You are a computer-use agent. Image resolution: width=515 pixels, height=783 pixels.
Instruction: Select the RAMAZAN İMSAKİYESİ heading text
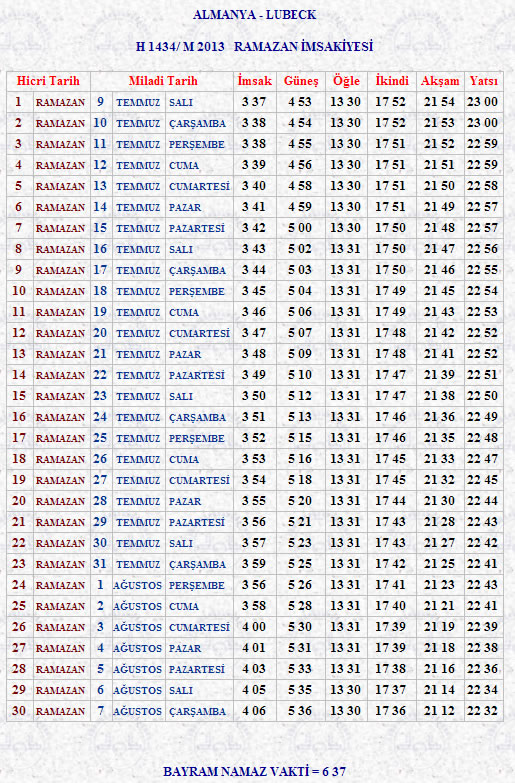303,46
